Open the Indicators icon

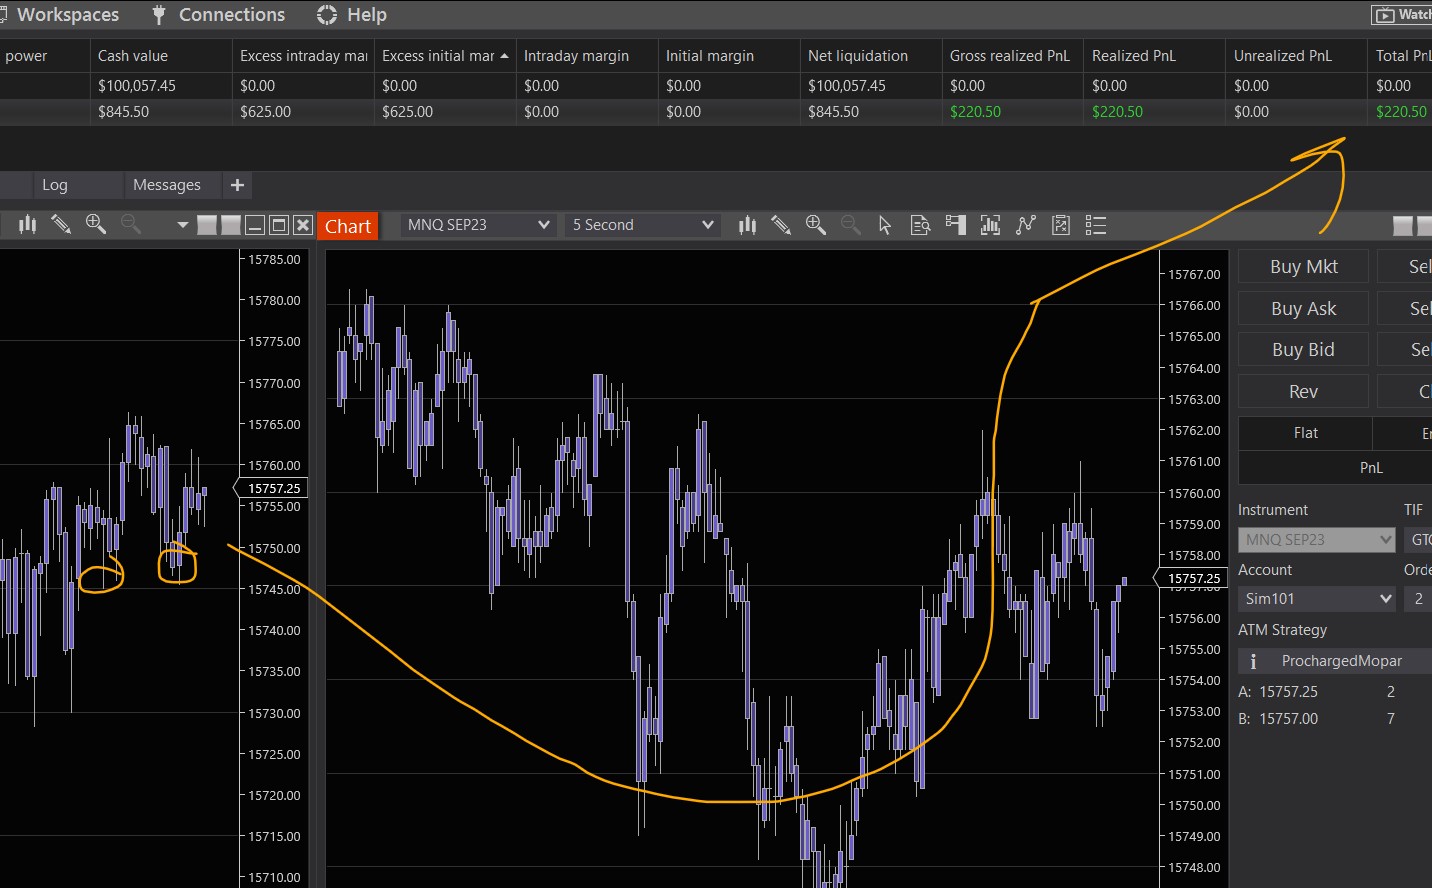(990, 225)
